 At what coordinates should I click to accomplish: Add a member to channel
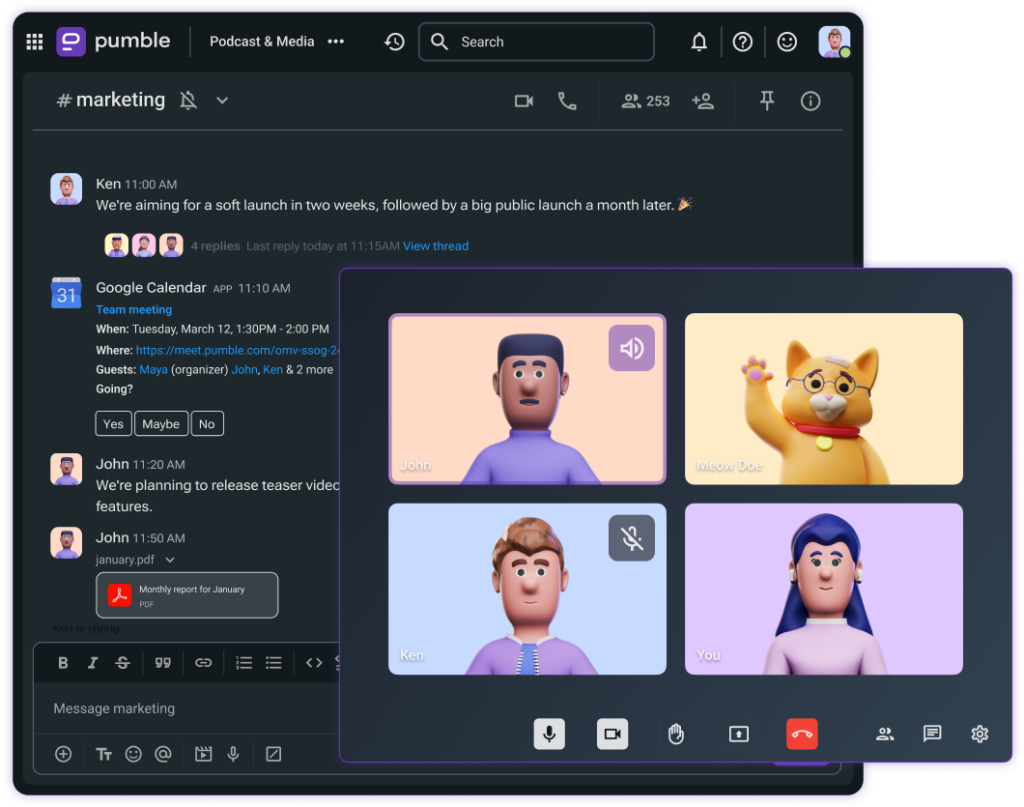point(703,101)
